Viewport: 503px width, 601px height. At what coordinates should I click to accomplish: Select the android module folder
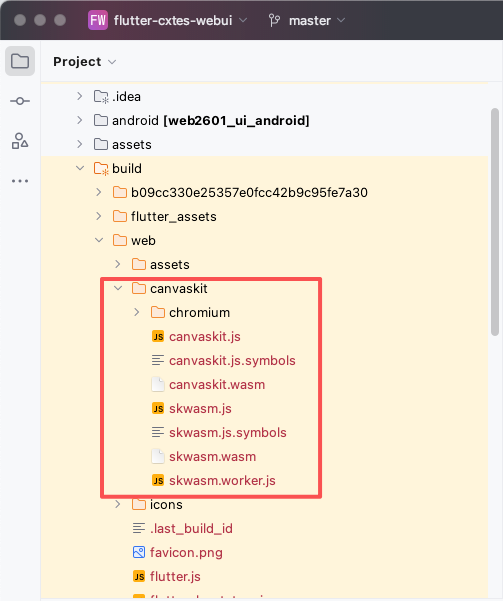coord(210,120)
